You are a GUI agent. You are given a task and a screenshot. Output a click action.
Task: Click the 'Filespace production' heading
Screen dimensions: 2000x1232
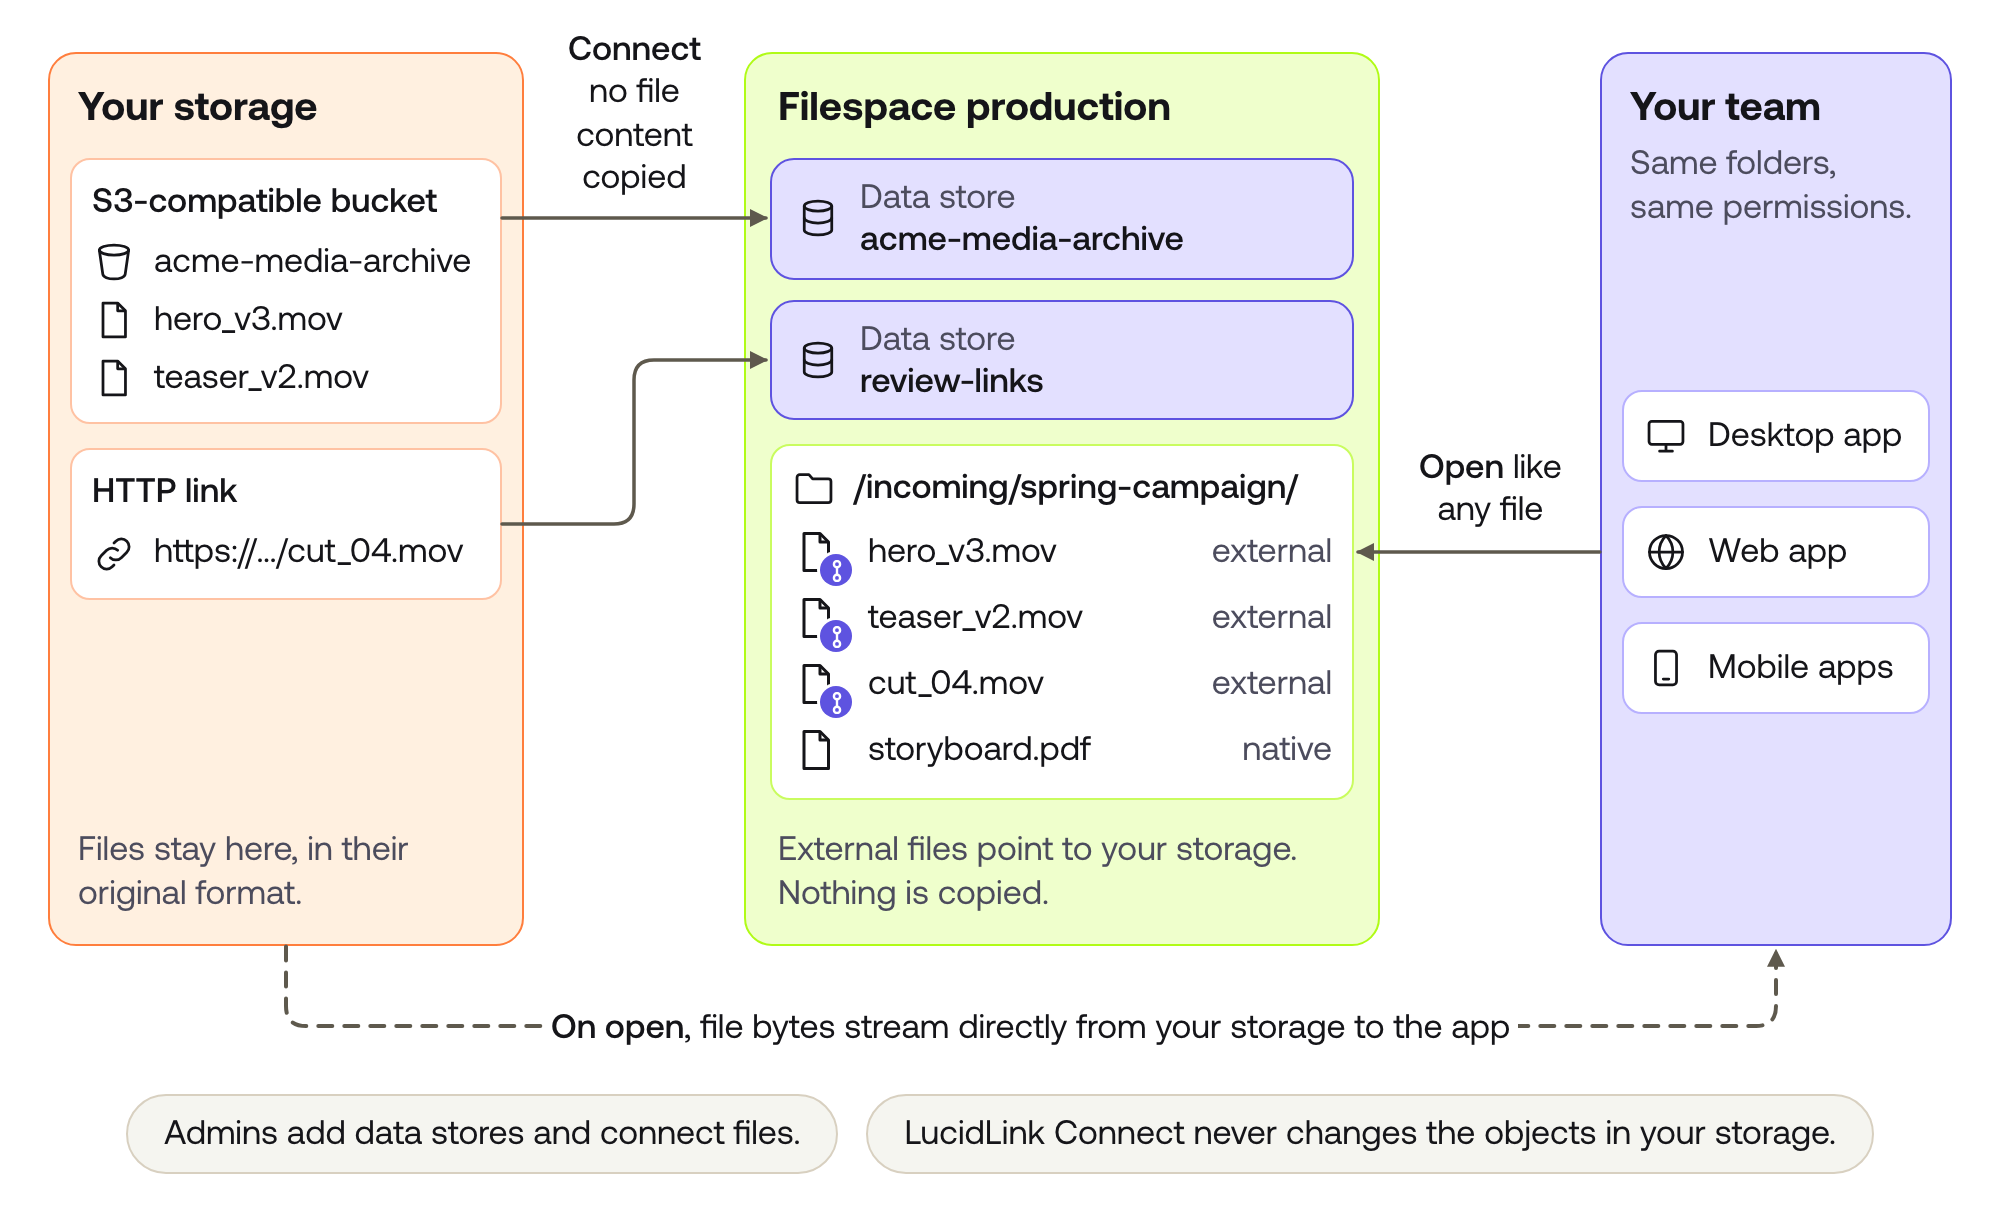click(974, 107)
